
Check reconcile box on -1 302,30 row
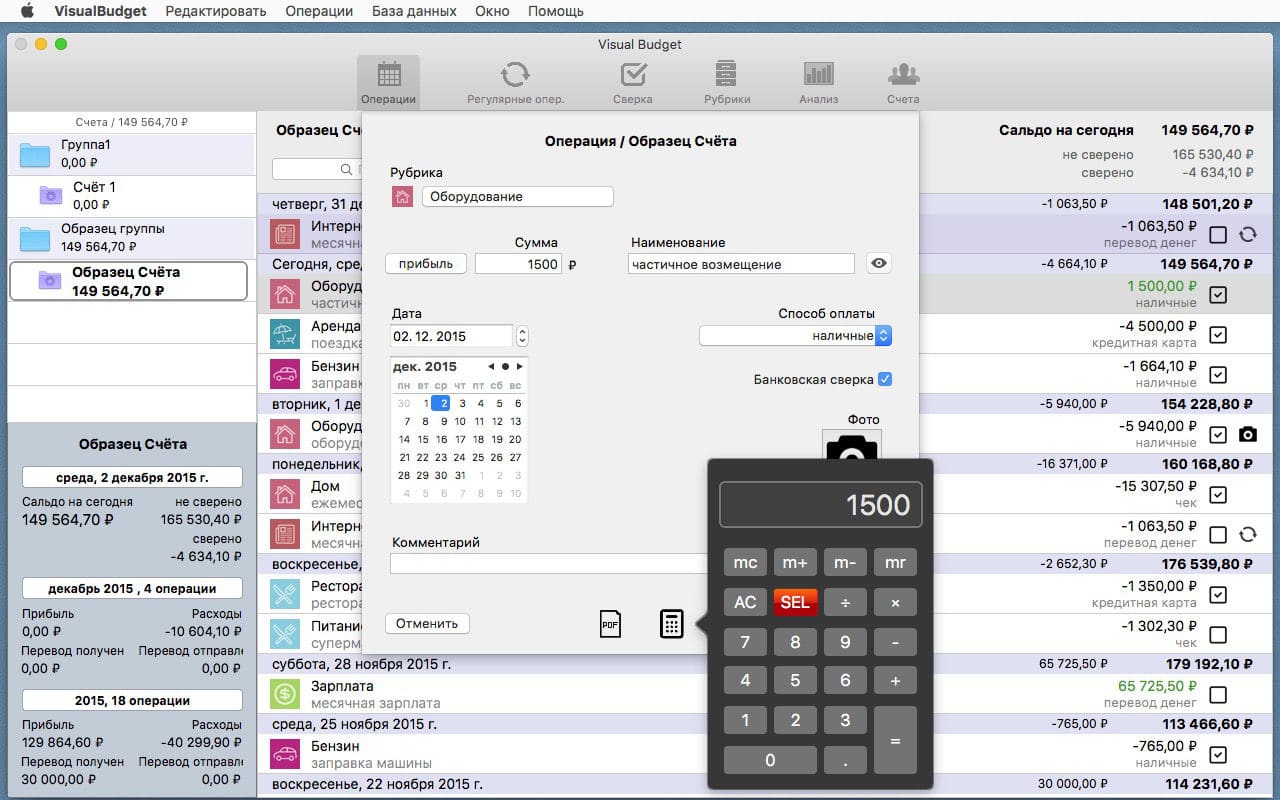pos(1218,635)
